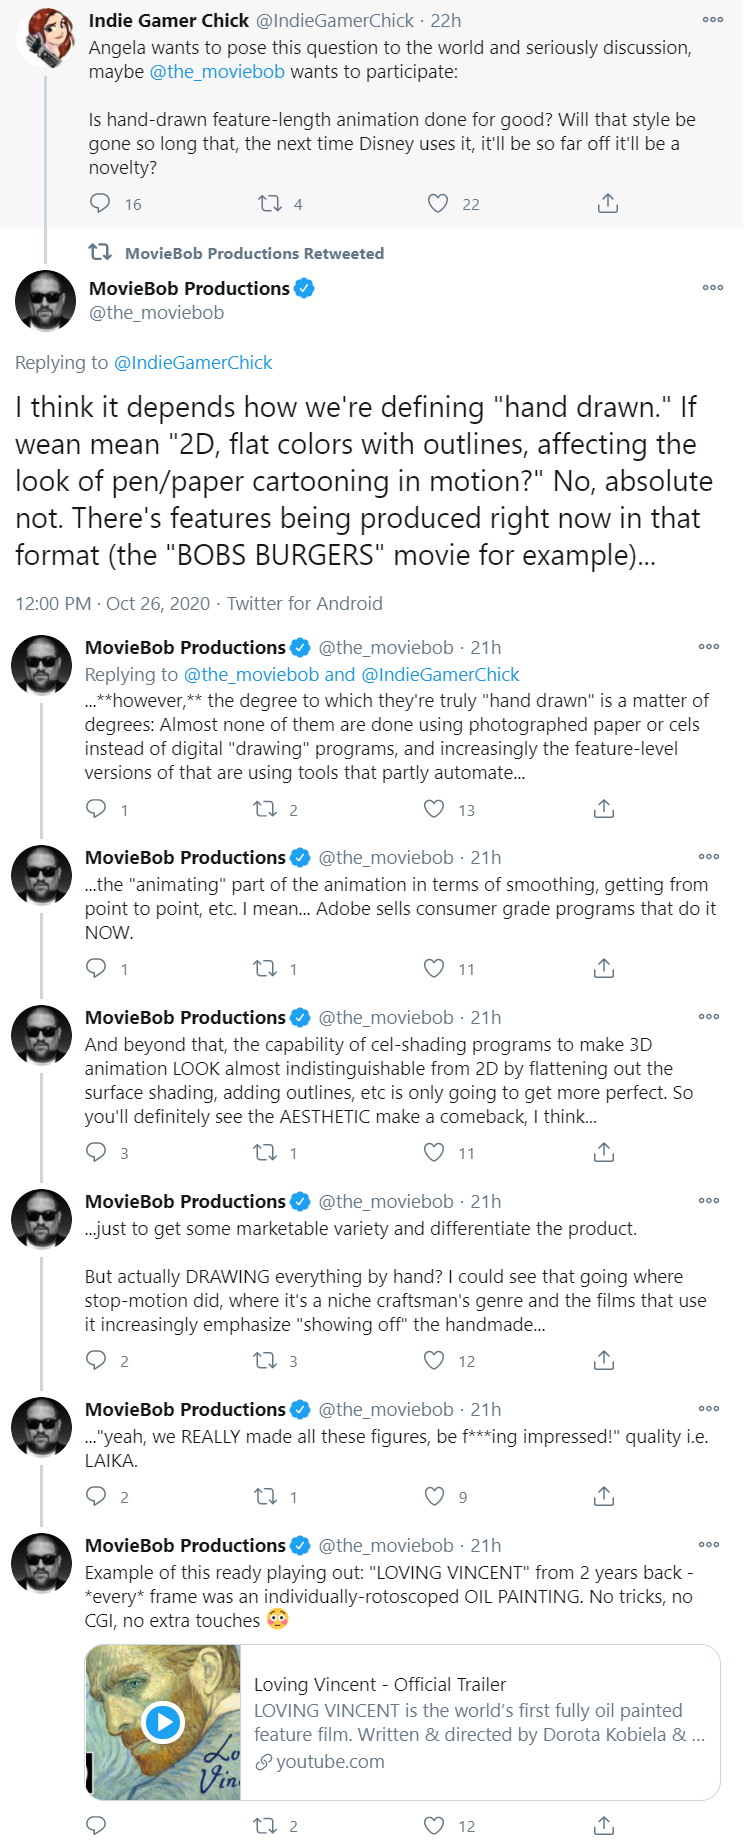
Task: Share Indie Gamer Chick's tweet via share icon
Action: (x=608, y=204)
